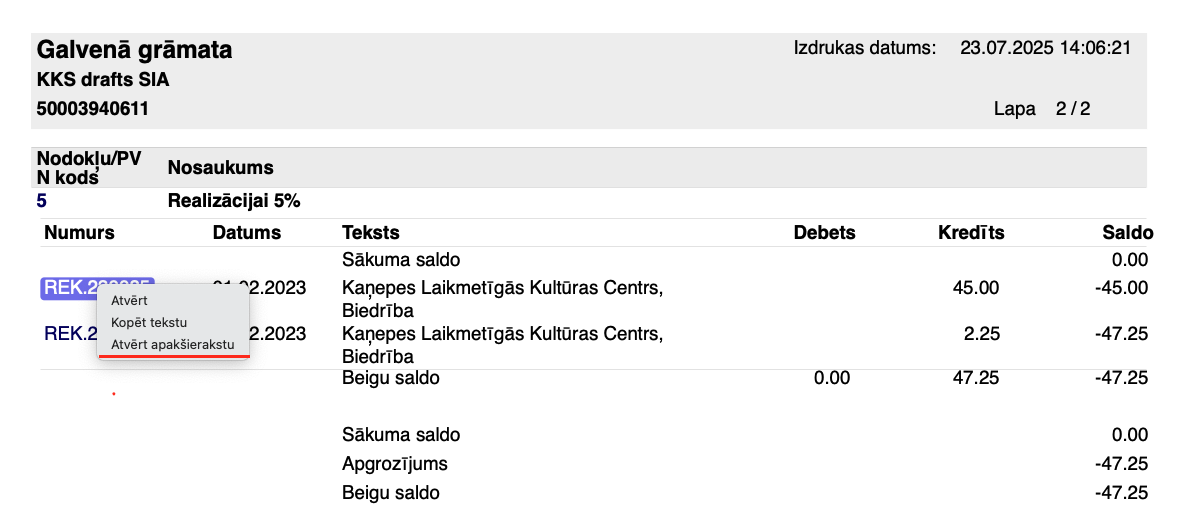Click the Numurs column header
Viewport: 1180px width, 518px height.
coord(79,233)
